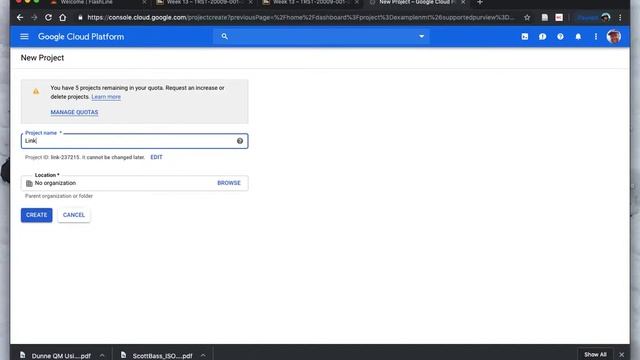Open the Learn more link

pyautogui.click(x=106, y=97)
